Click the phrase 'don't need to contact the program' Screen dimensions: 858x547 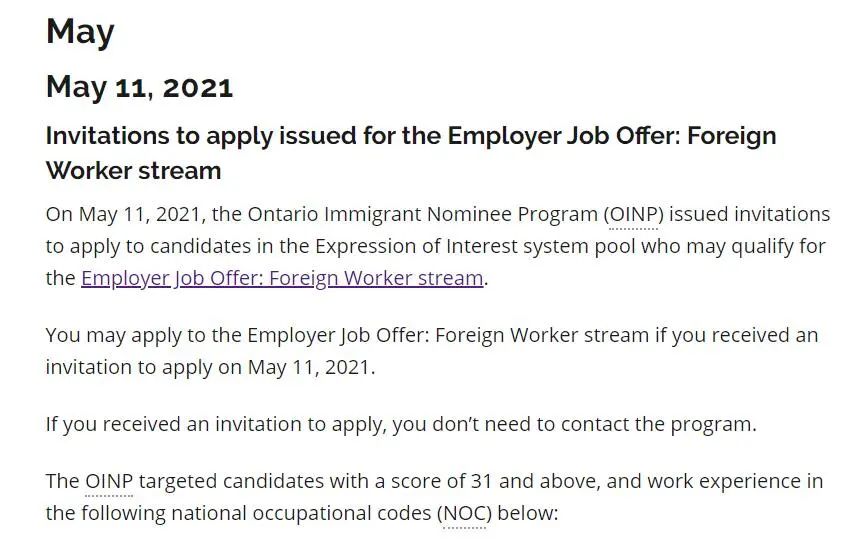594,424
